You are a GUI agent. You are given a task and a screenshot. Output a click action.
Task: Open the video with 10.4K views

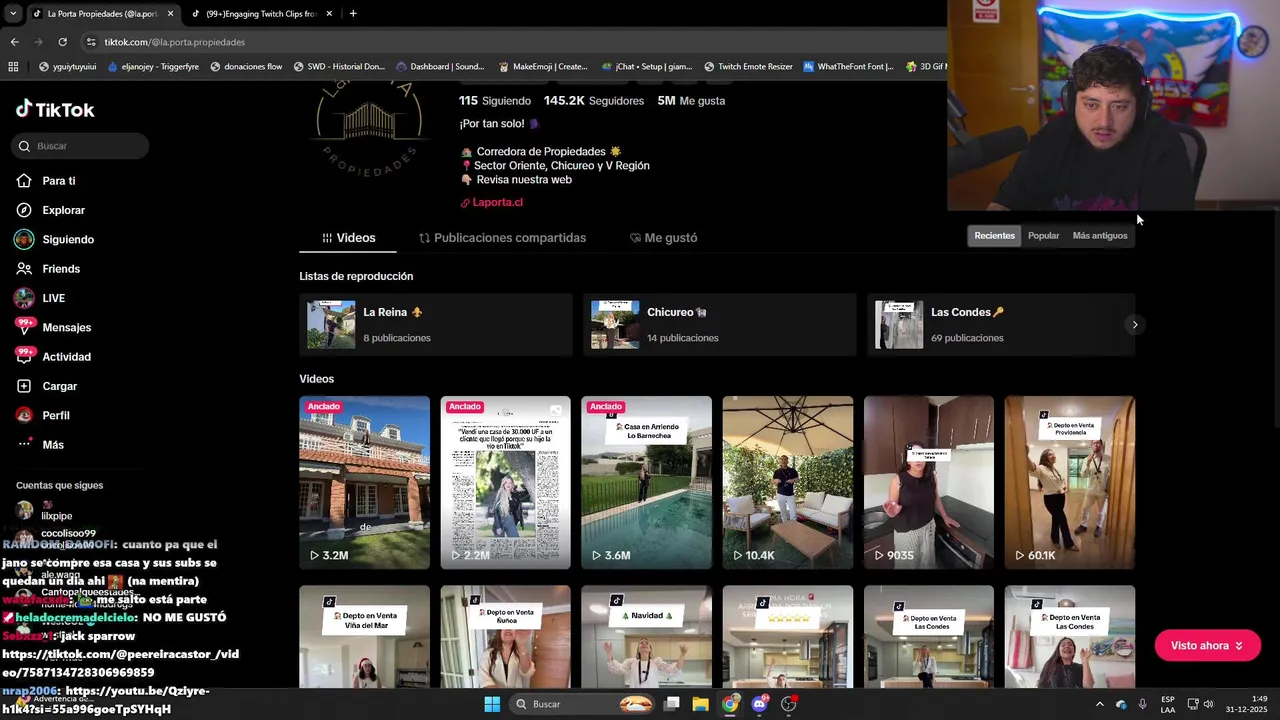pos(788,482)
